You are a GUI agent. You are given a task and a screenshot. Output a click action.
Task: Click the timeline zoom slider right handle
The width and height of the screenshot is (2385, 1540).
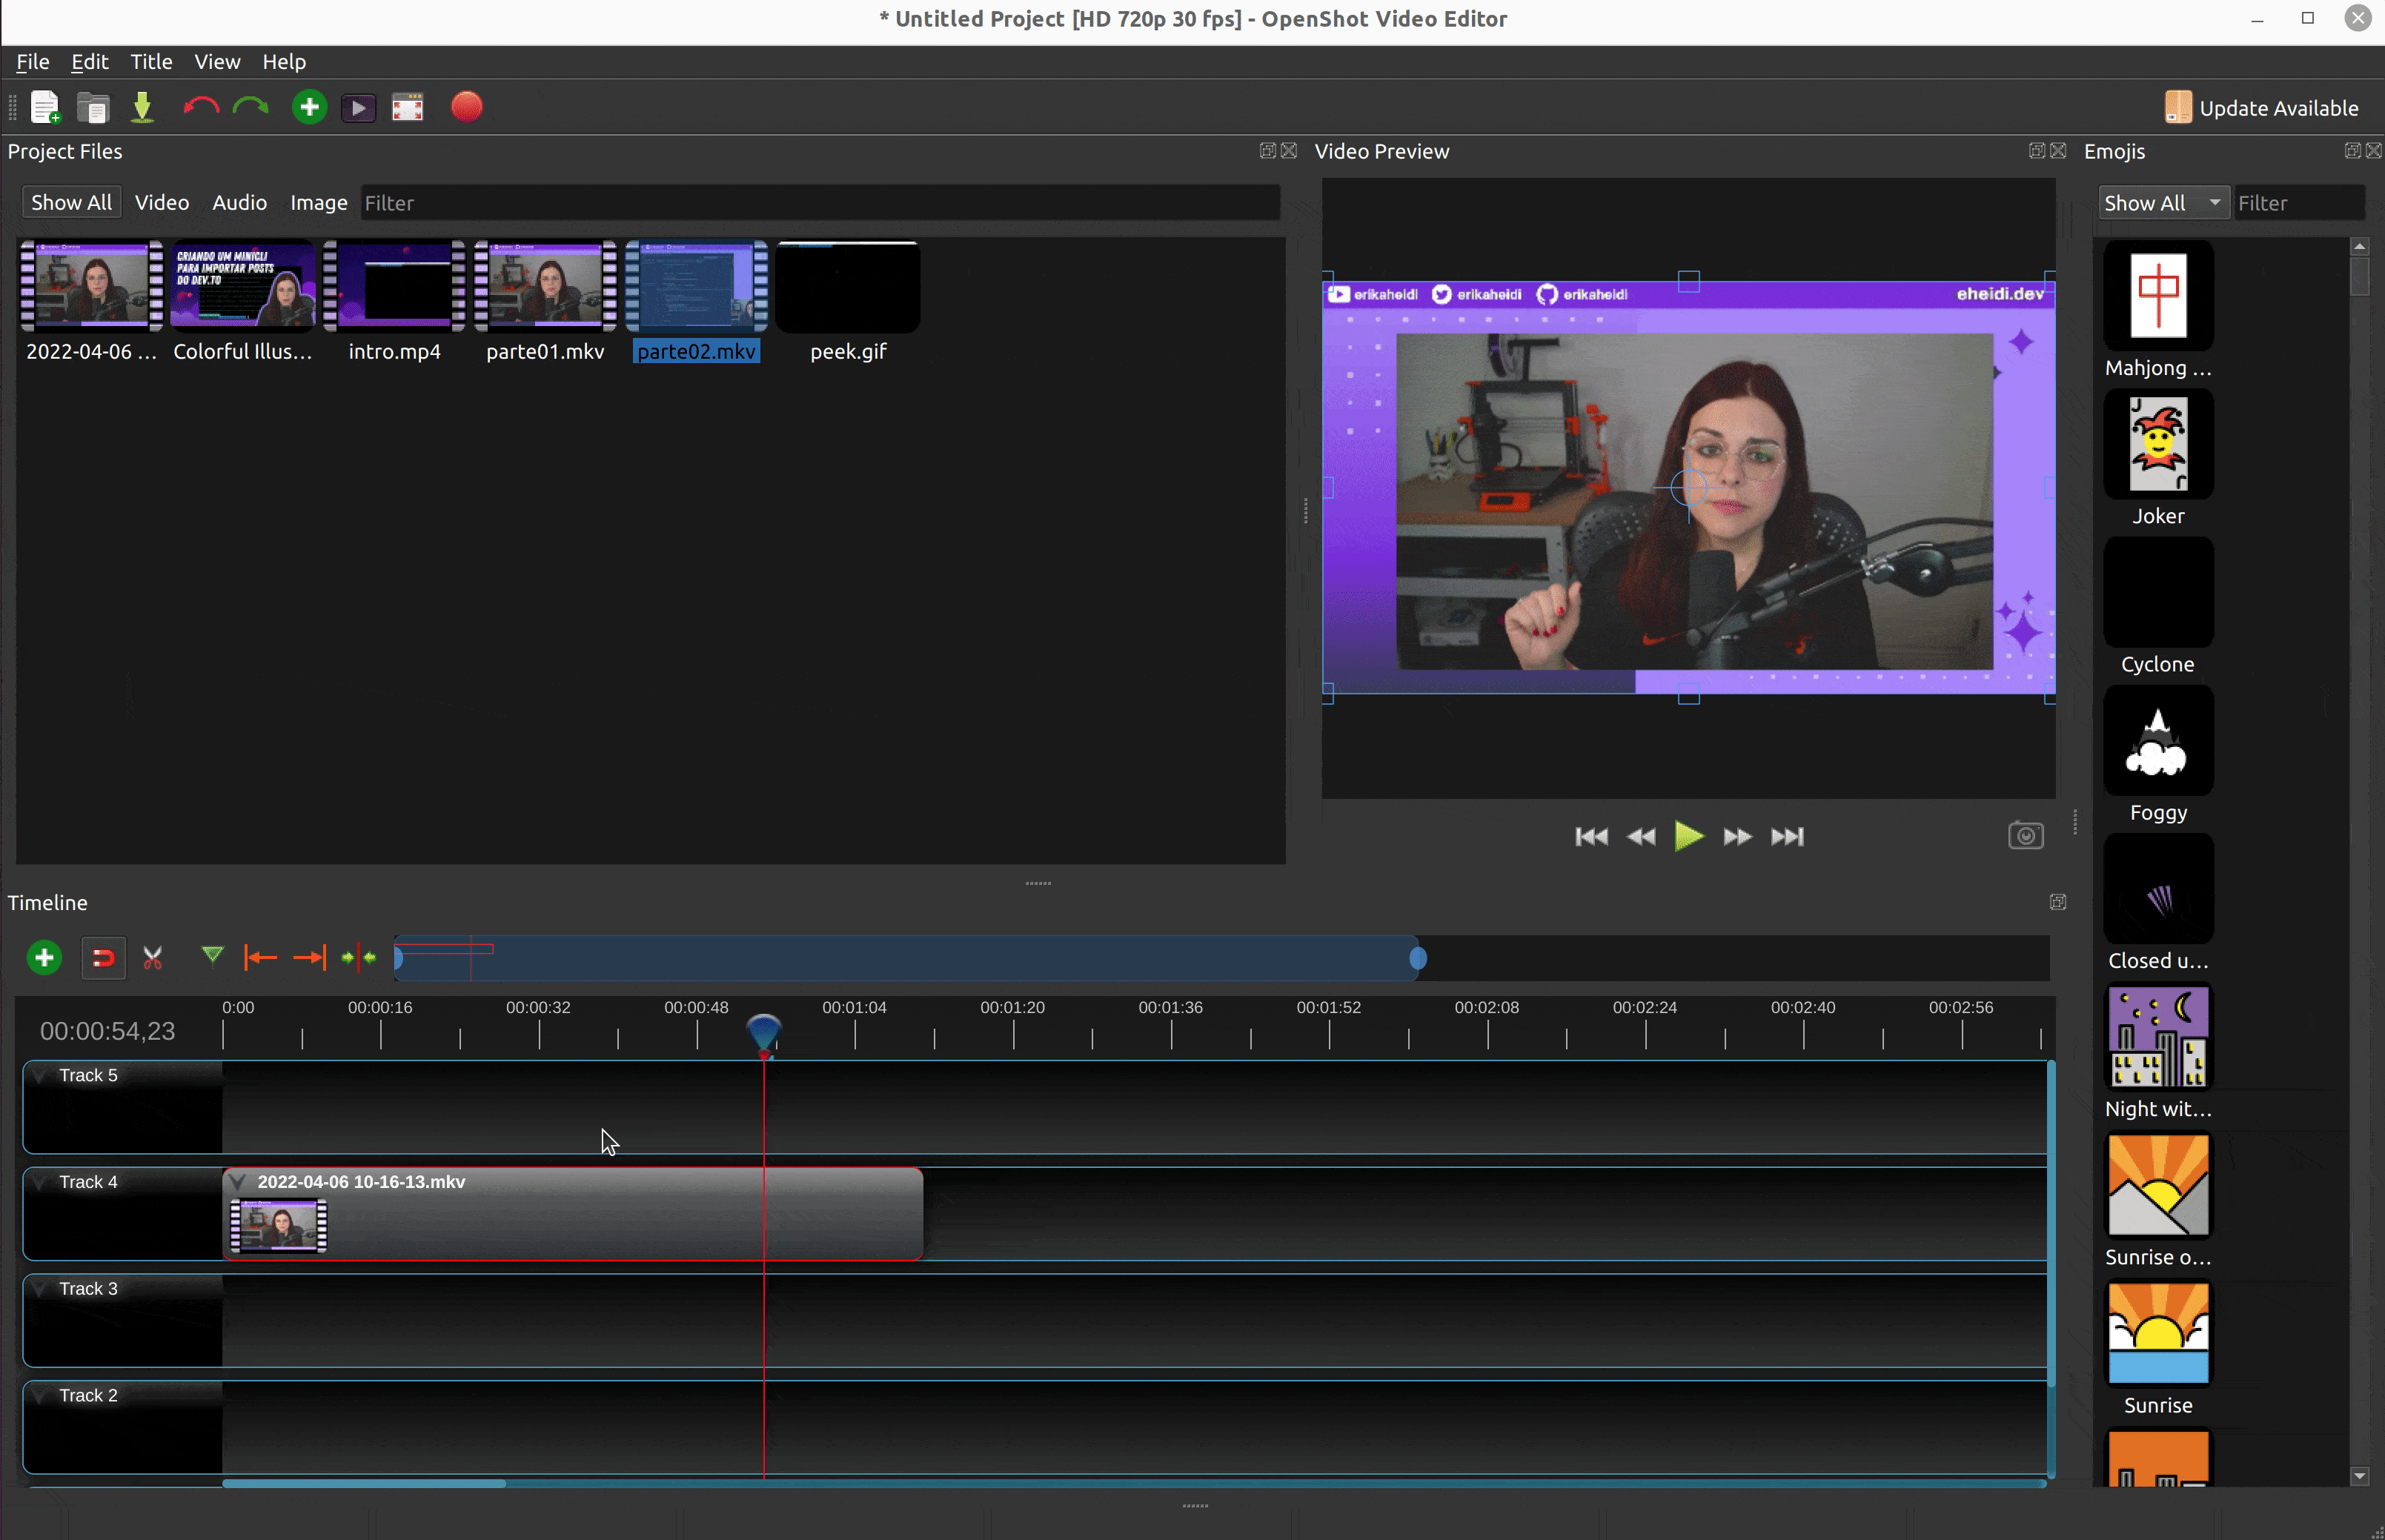[1418, 959]
